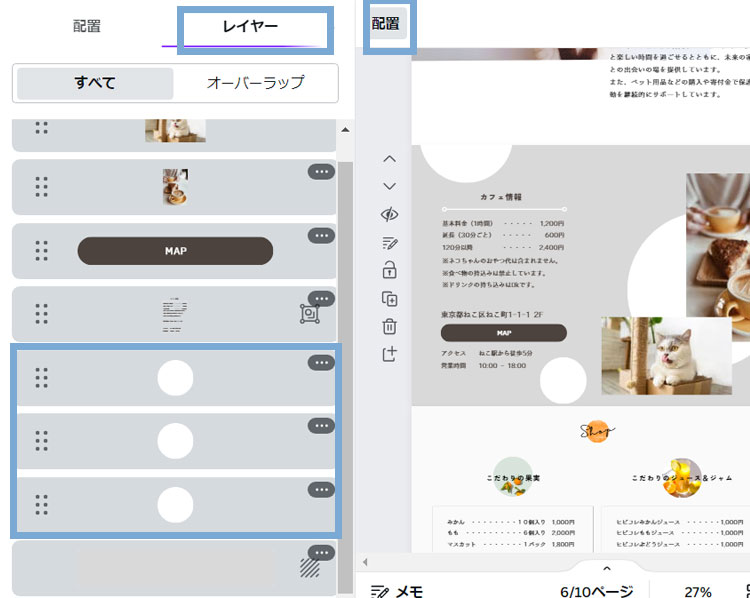This screenshot has height=598, width=750.
Task: Click the layer list scrollbar up arrow
Action: click(x=345, y=130)
